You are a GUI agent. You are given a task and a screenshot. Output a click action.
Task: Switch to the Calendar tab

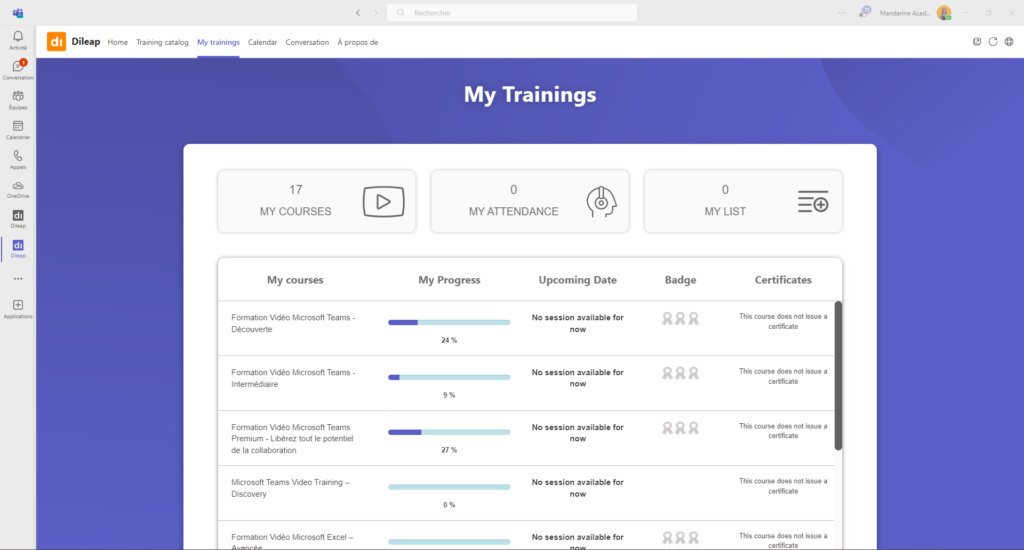[x=263, y=42]
